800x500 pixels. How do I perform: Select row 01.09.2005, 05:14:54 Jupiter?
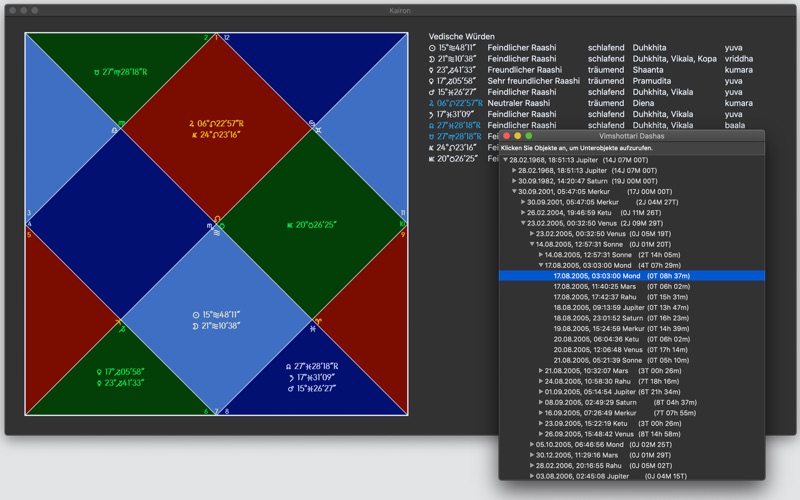[632, 392]
